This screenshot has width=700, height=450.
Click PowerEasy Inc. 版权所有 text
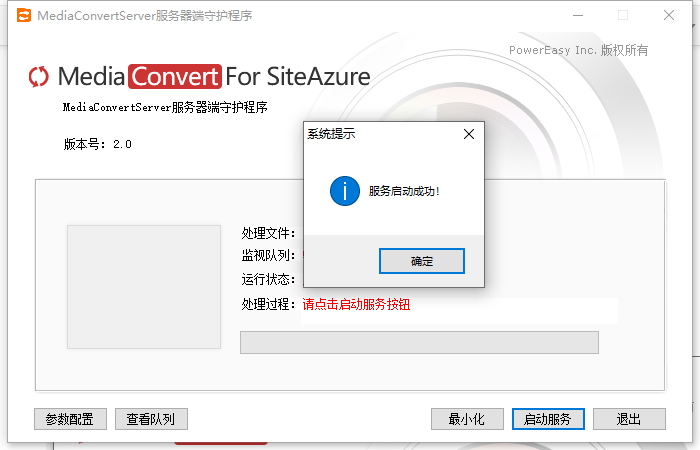coord(579,50)
